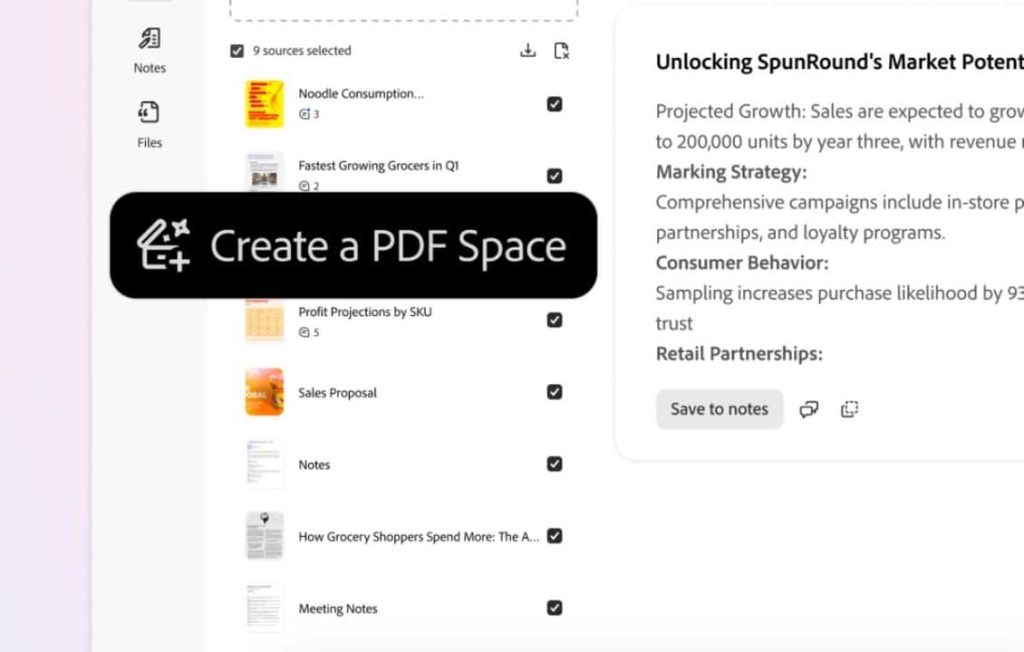Open the Files panel icon in the sidebar
Image resolution: width=1024 pixels, height=652 pixels.
pyautogui.click(x=148, y=112)
